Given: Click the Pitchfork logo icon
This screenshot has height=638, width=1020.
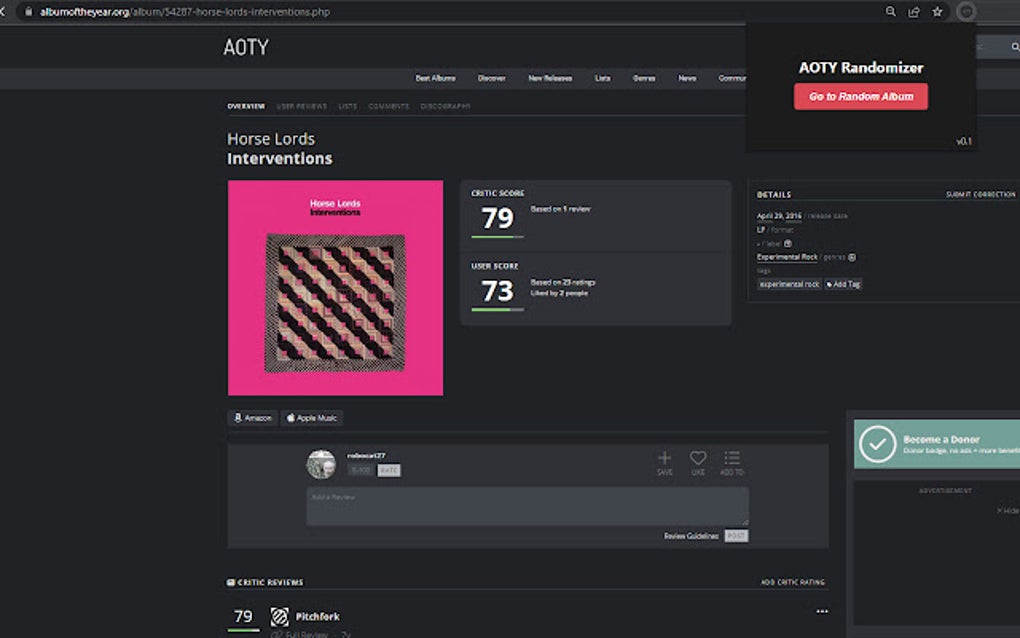Looking at the screenshot, I should point(280,616).
